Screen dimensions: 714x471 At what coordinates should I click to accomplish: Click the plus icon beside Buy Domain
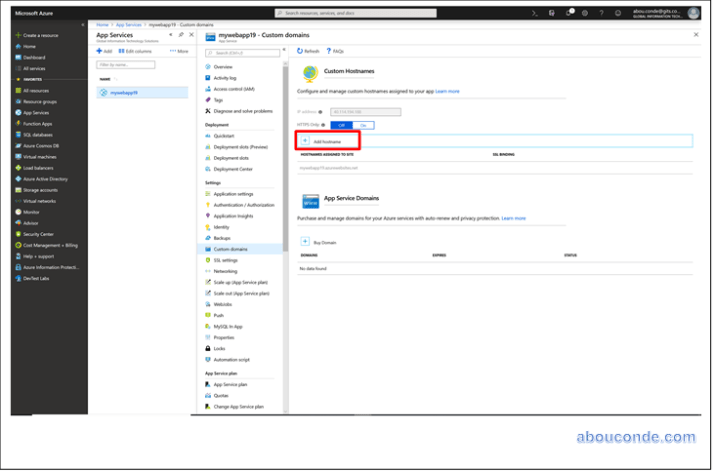305,242
